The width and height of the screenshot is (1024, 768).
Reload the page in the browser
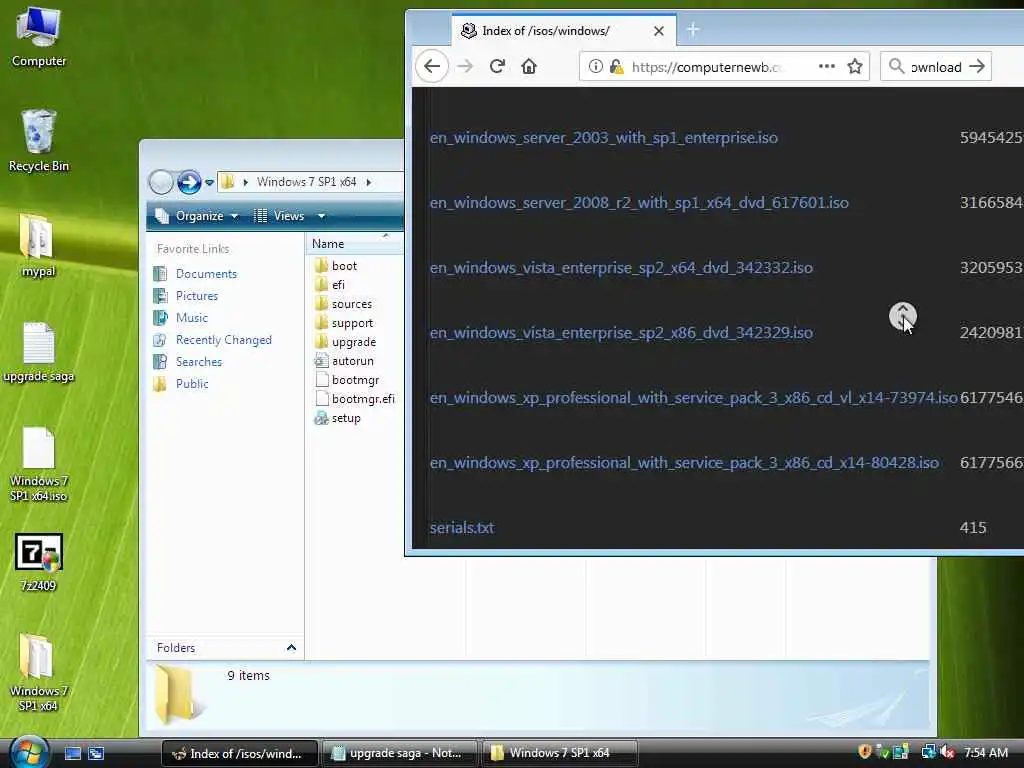point(497,66)
